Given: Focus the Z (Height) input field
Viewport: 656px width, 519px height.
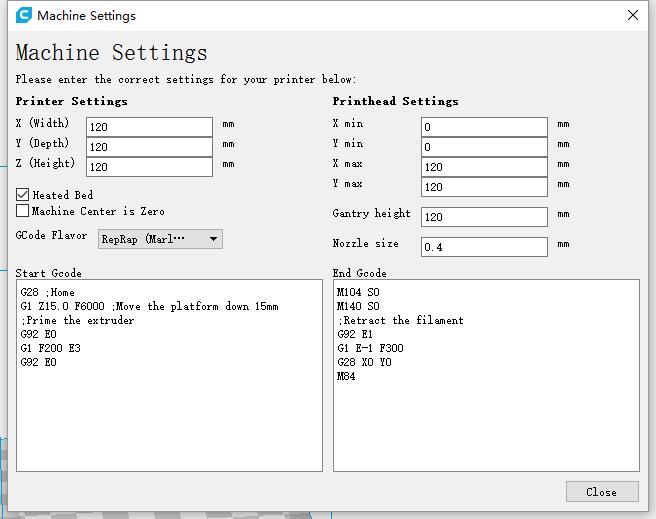Looking at the screenshot, I should tap(149, 167).
